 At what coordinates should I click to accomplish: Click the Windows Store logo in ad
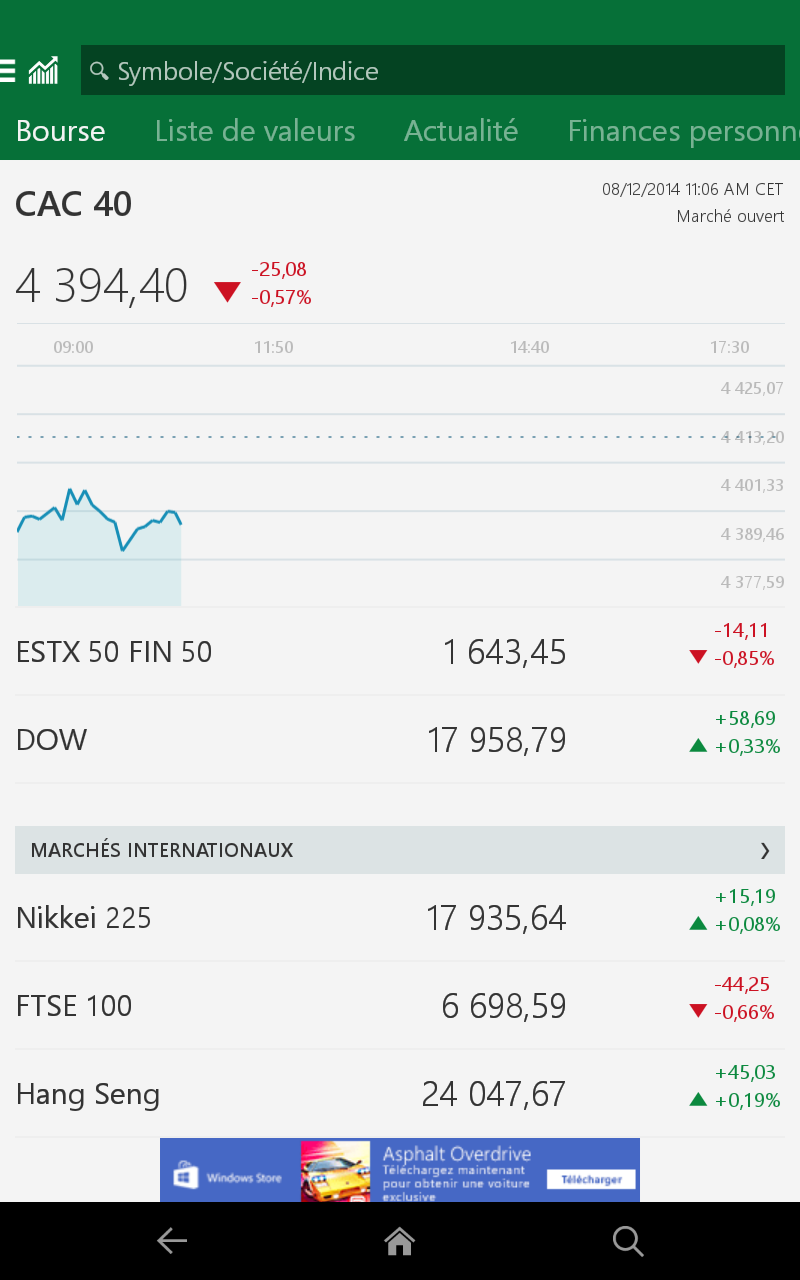(186, 1176)
